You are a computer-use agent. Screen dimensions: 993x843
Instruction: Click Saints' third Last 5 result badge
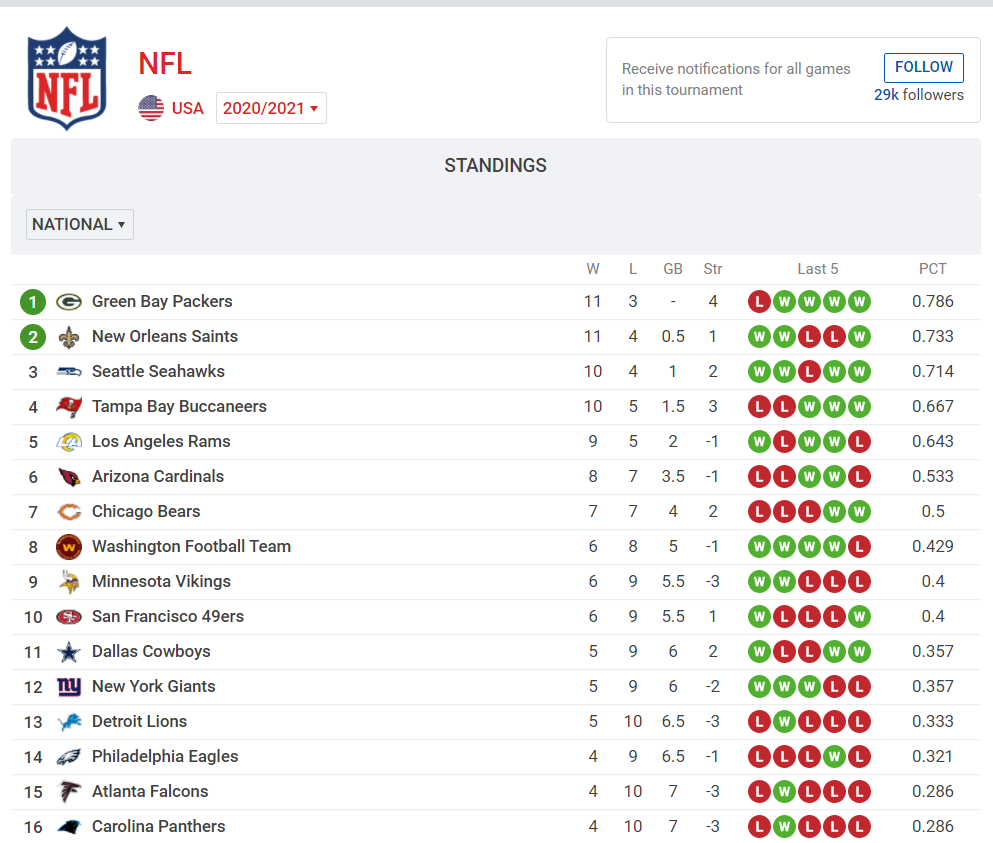pyautogui.click(x=809, y=336)
